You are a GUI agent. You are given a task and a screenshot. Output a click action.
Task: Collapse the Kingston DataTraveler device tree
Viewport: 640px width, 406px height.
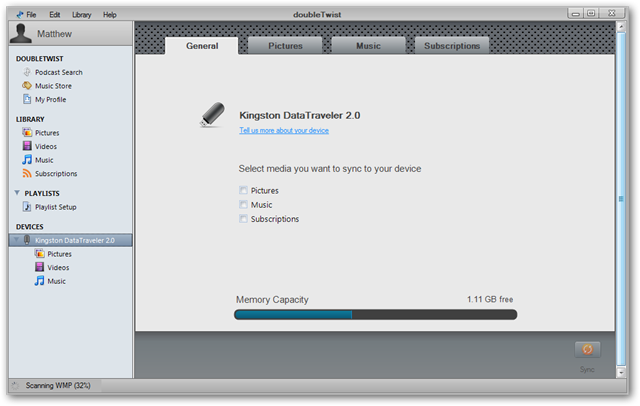click(17, 240)
